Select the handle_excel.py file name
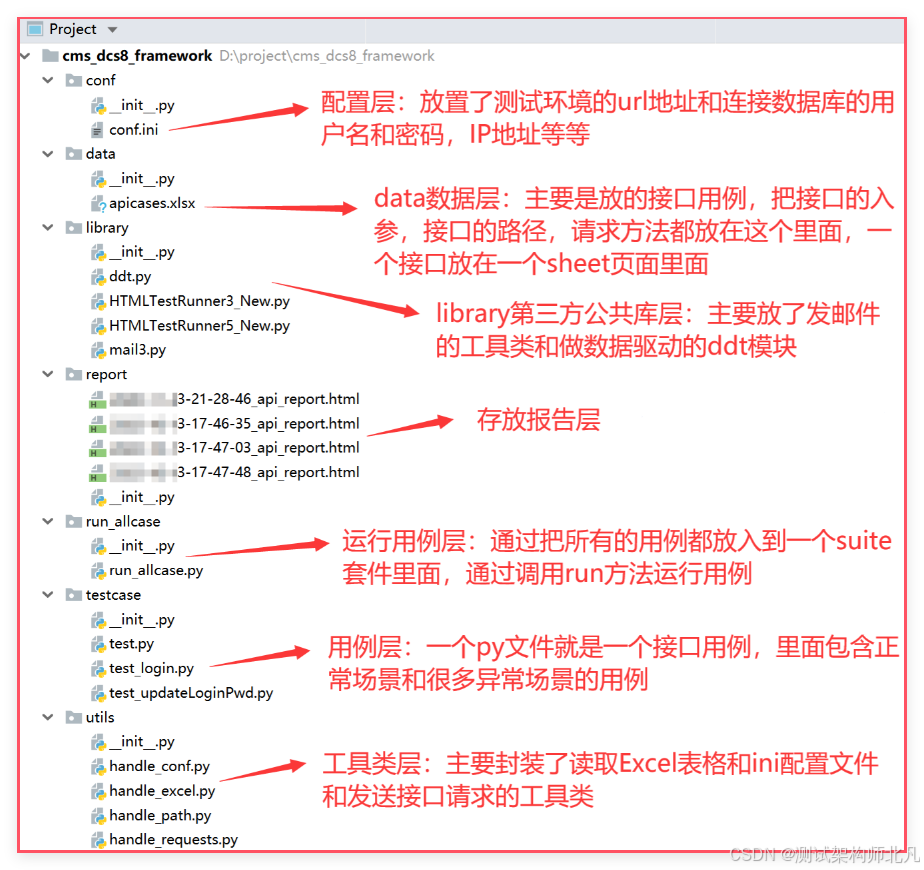 pos(162,791)
